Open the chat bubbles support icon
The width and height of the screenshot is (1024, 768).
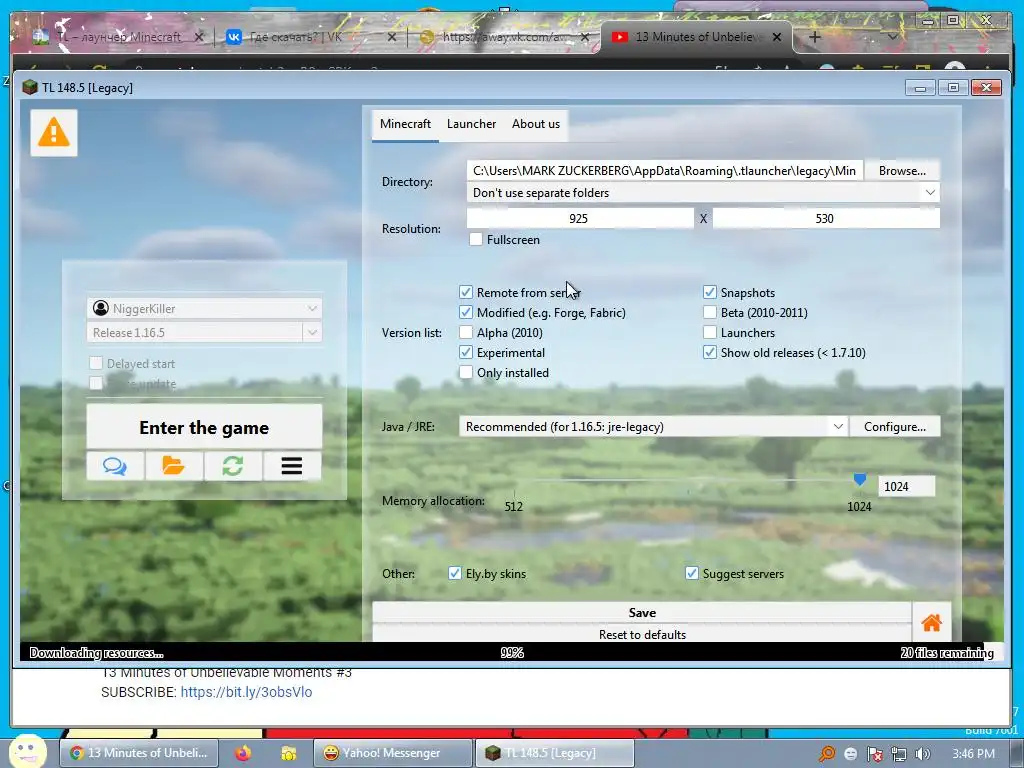click(x=115, y=466)
